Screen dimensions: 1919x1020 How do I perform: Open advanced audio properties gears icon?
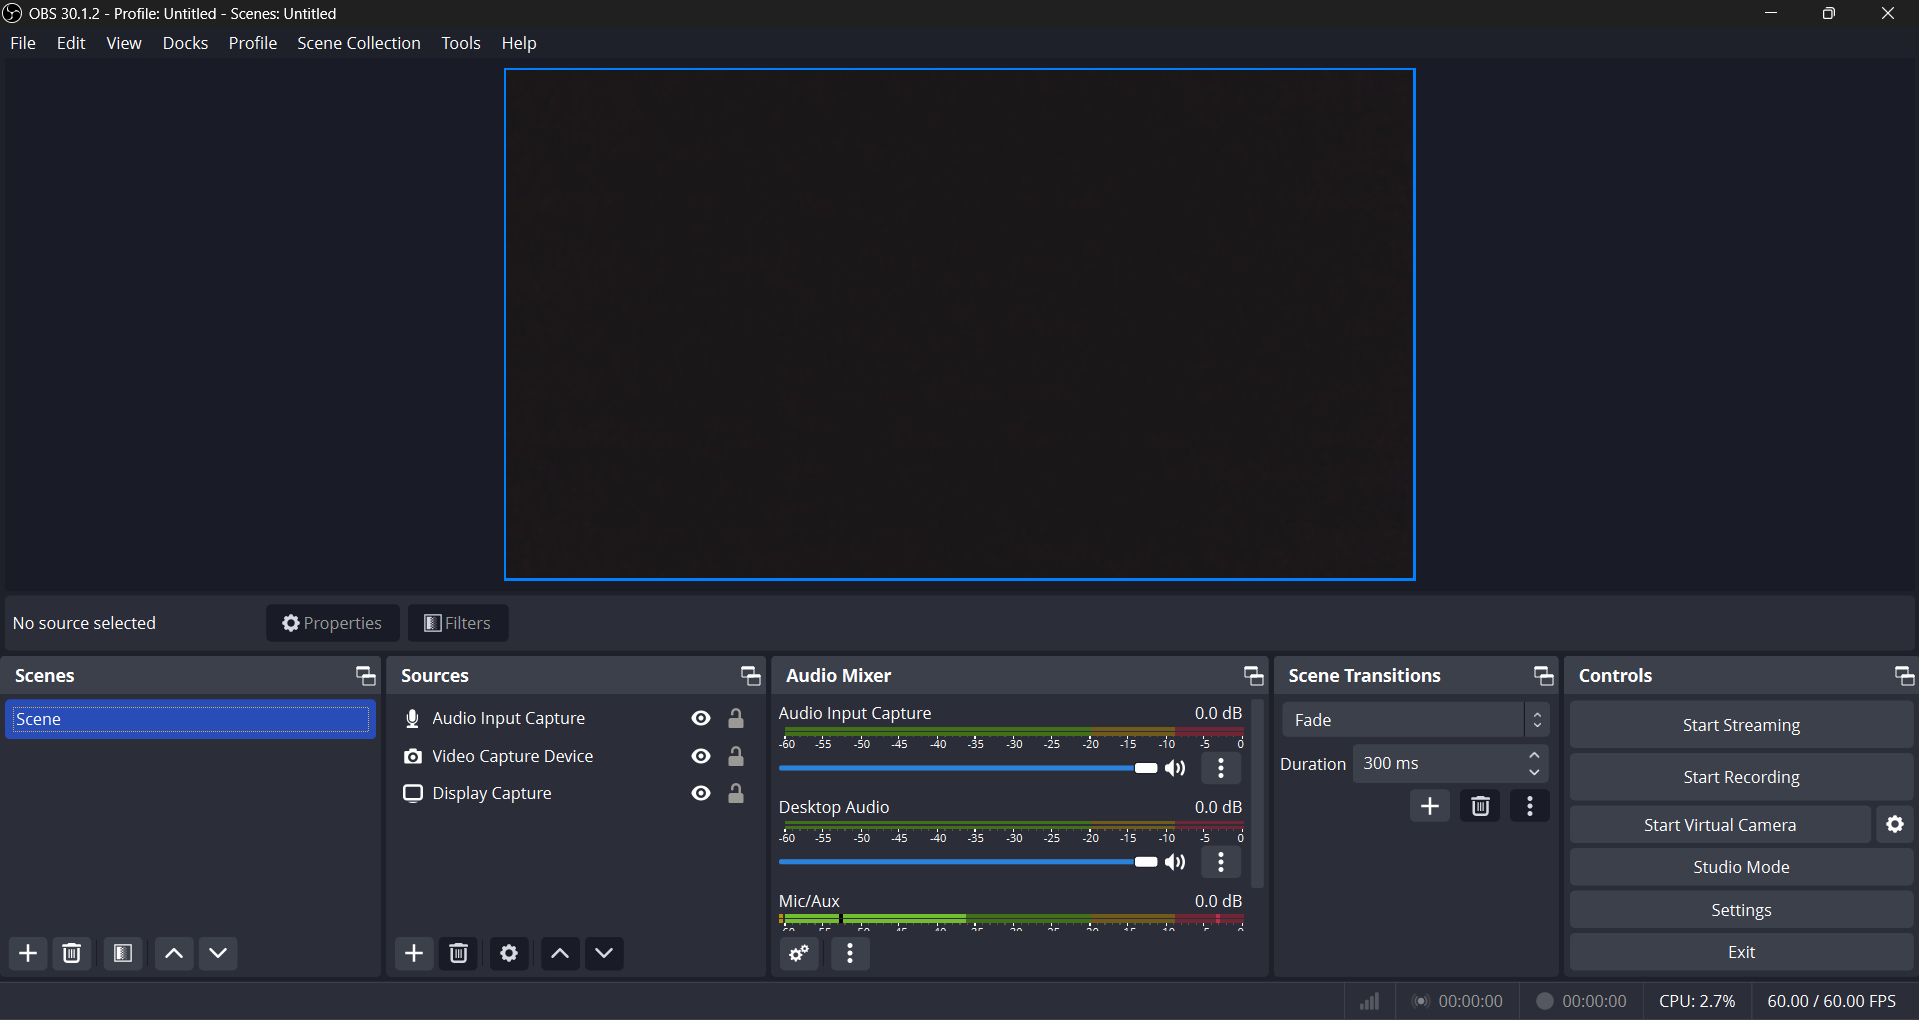coord(799,953)
